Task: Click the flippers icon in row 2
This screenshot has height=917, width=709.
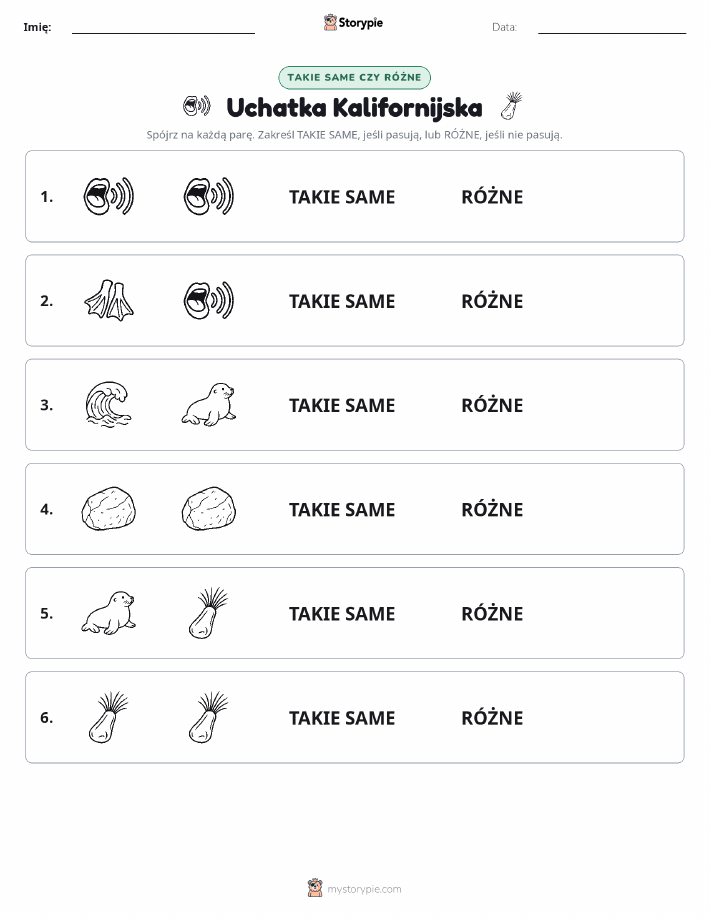Action: coord(109,301)
